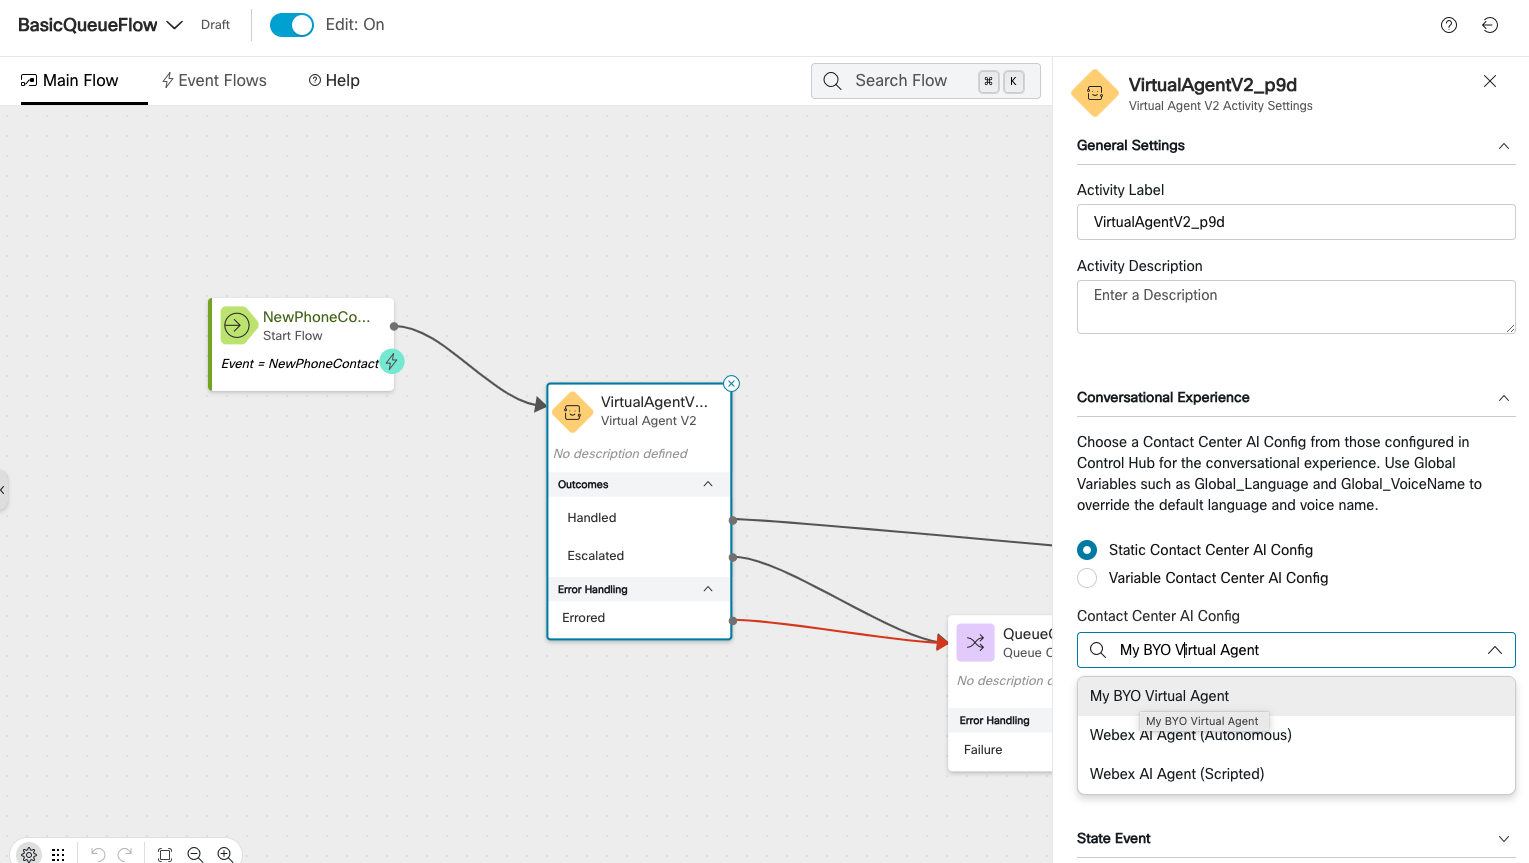
Task: Click the search magnifier in Search Flow
Action: pyautogui.click(x=832, y=81)
